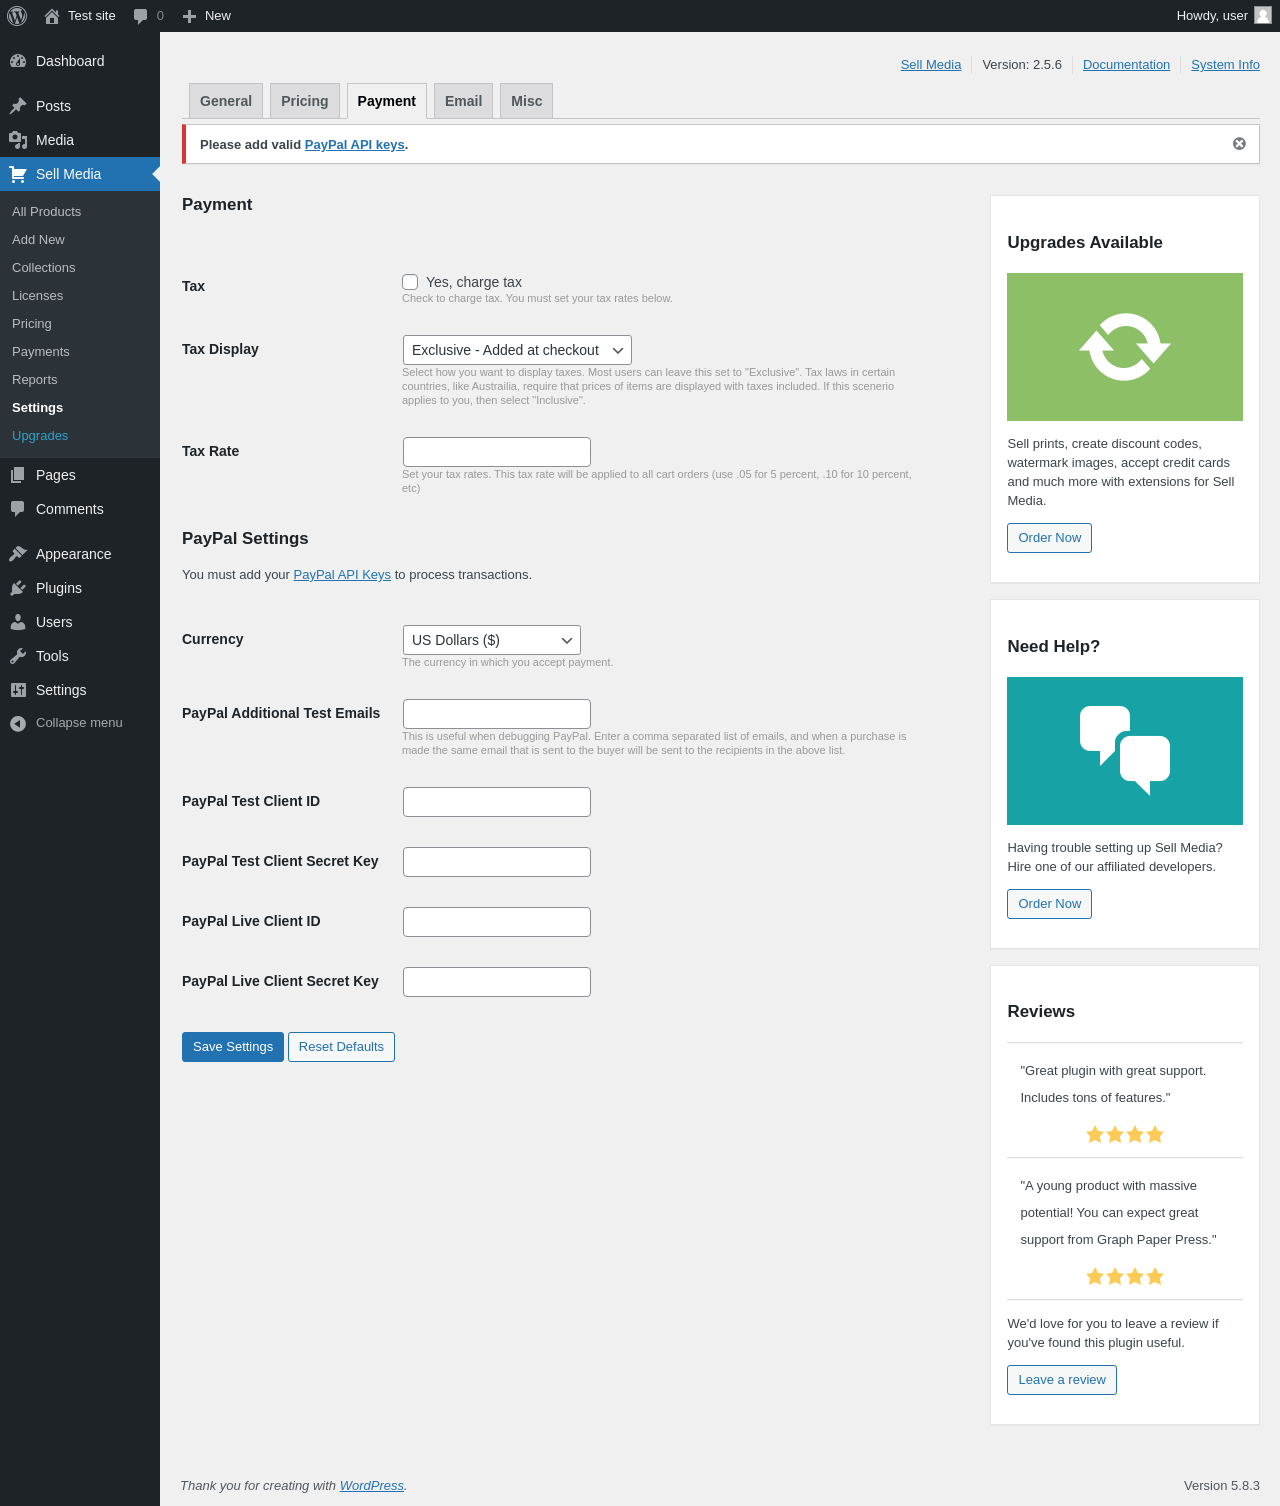The height and width of the screenshot is (1506, 1280).
Task: Click the green Upgrades refresh image
Action: 1125,347
